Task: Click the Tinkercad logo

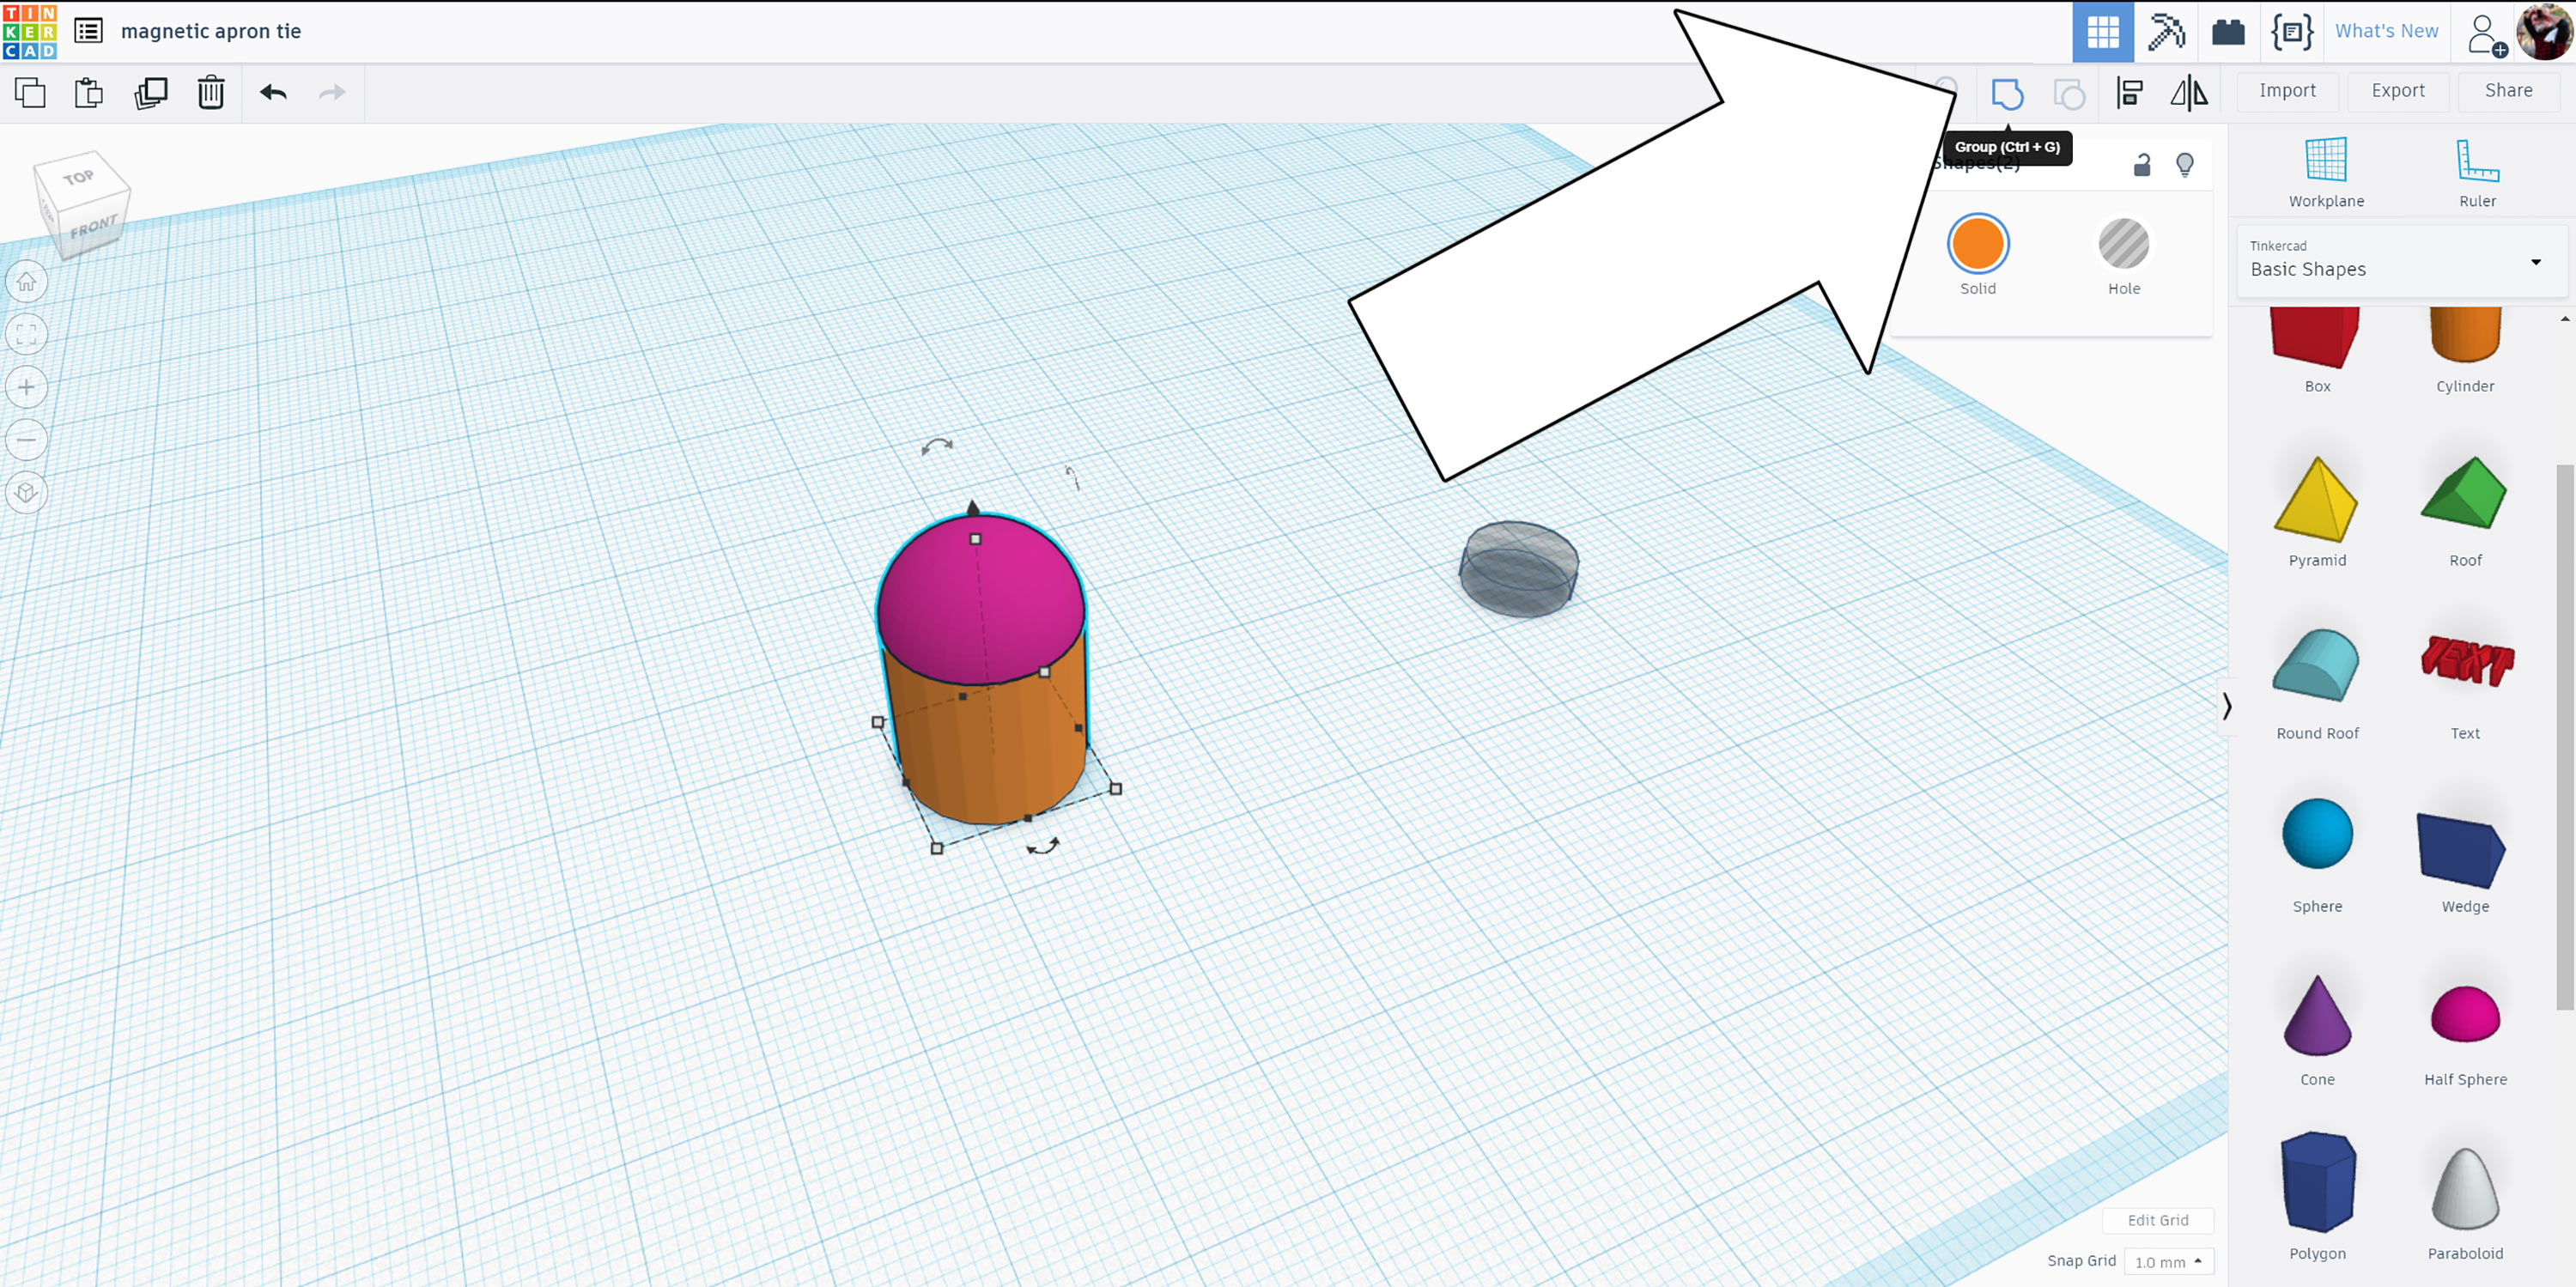Action: [30, 31]
